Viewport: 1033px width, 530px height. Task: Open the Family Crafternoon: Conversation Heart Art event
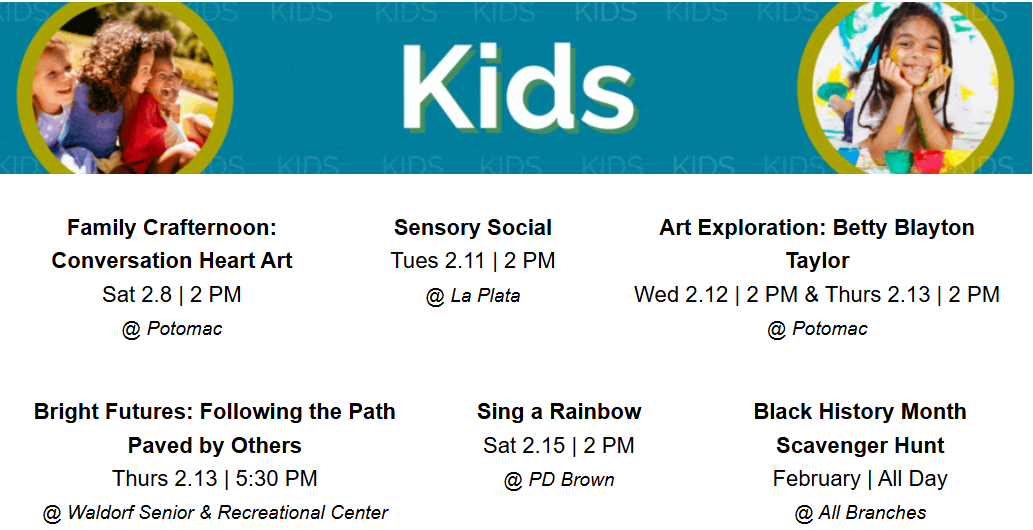click(172, 244)
